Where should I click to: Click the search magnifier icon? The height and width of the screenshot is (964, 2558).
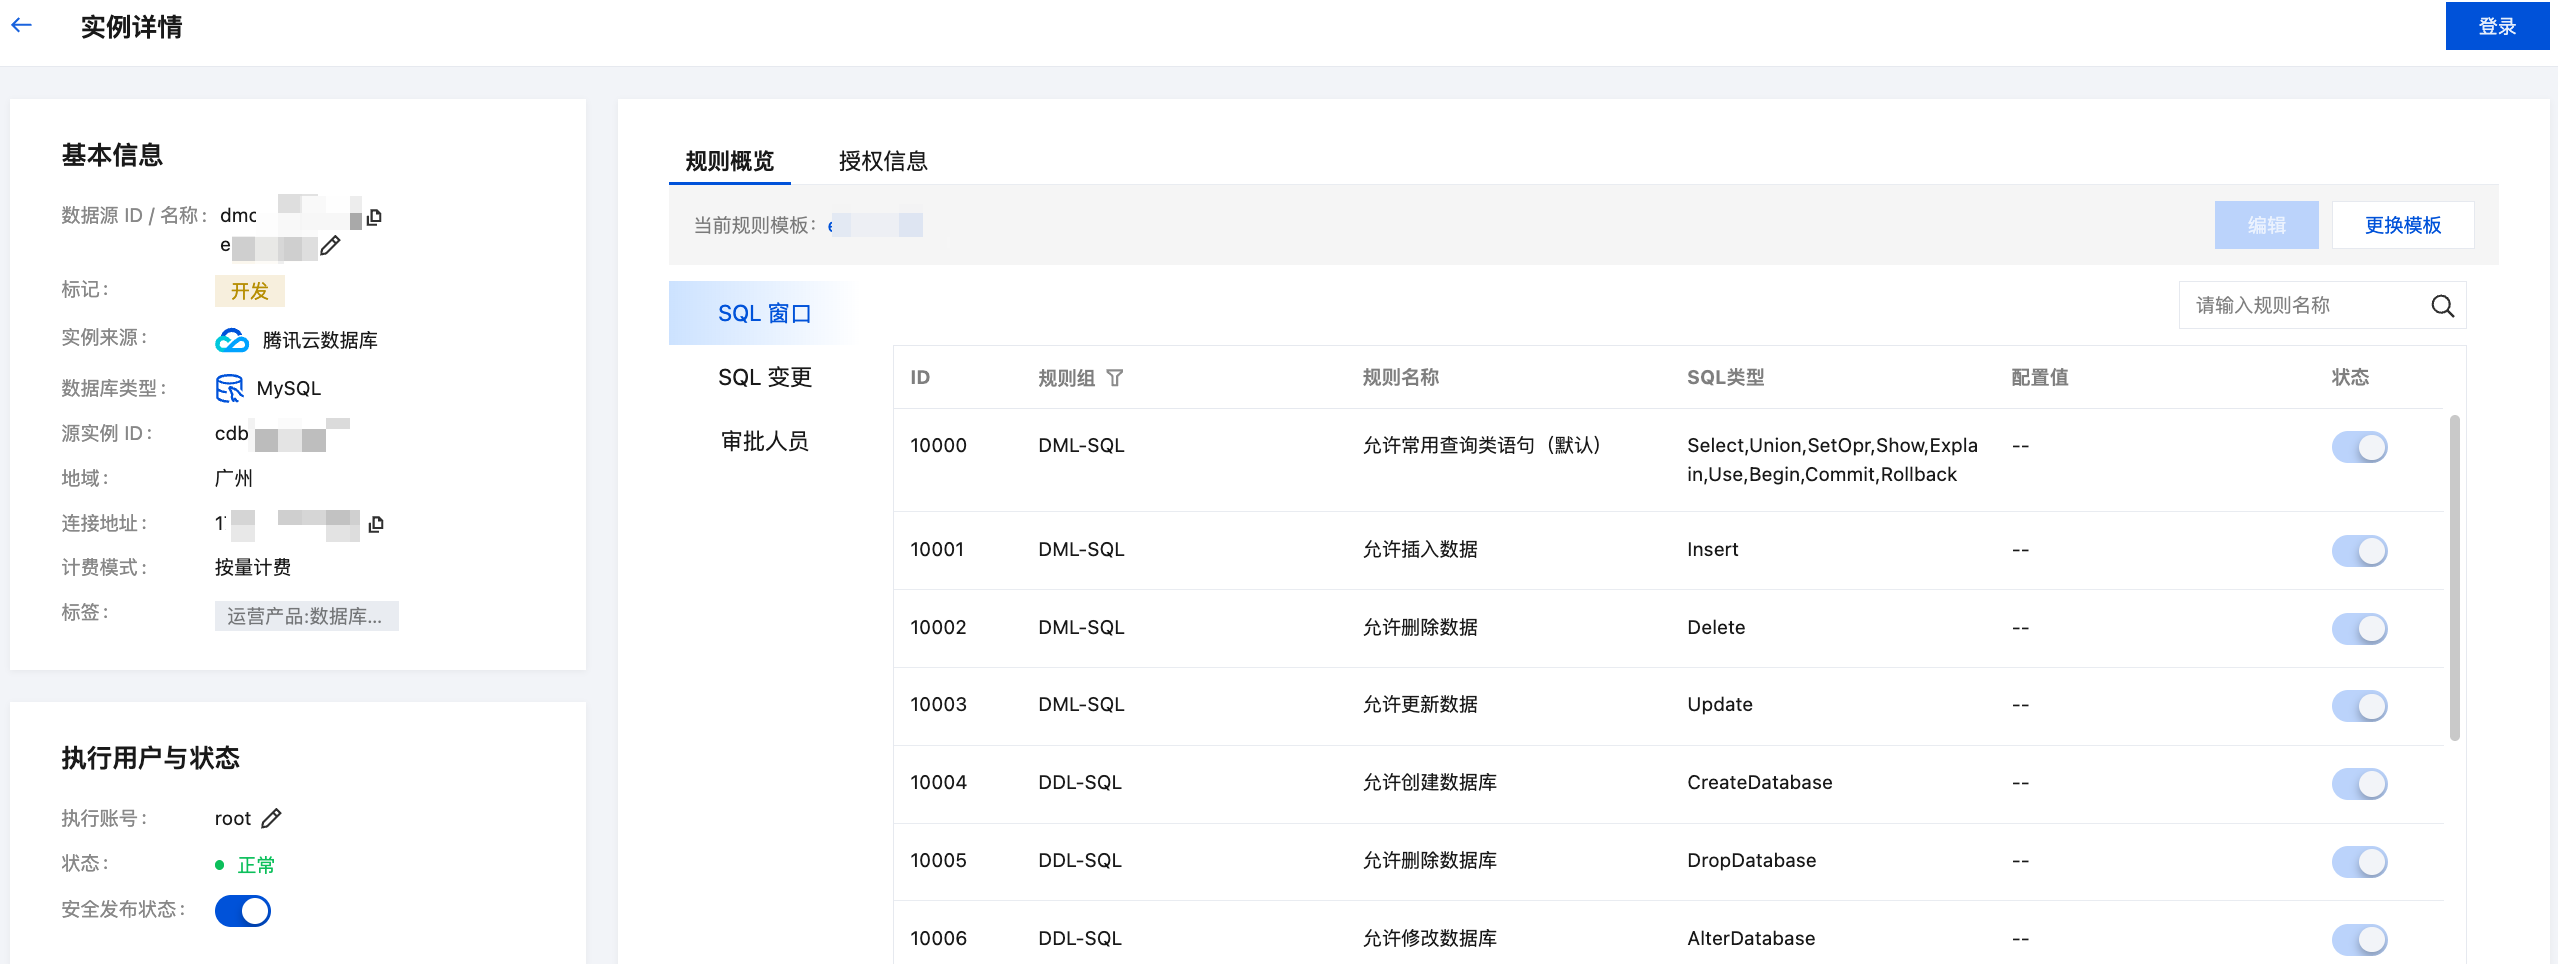[x=2442, y=306]
